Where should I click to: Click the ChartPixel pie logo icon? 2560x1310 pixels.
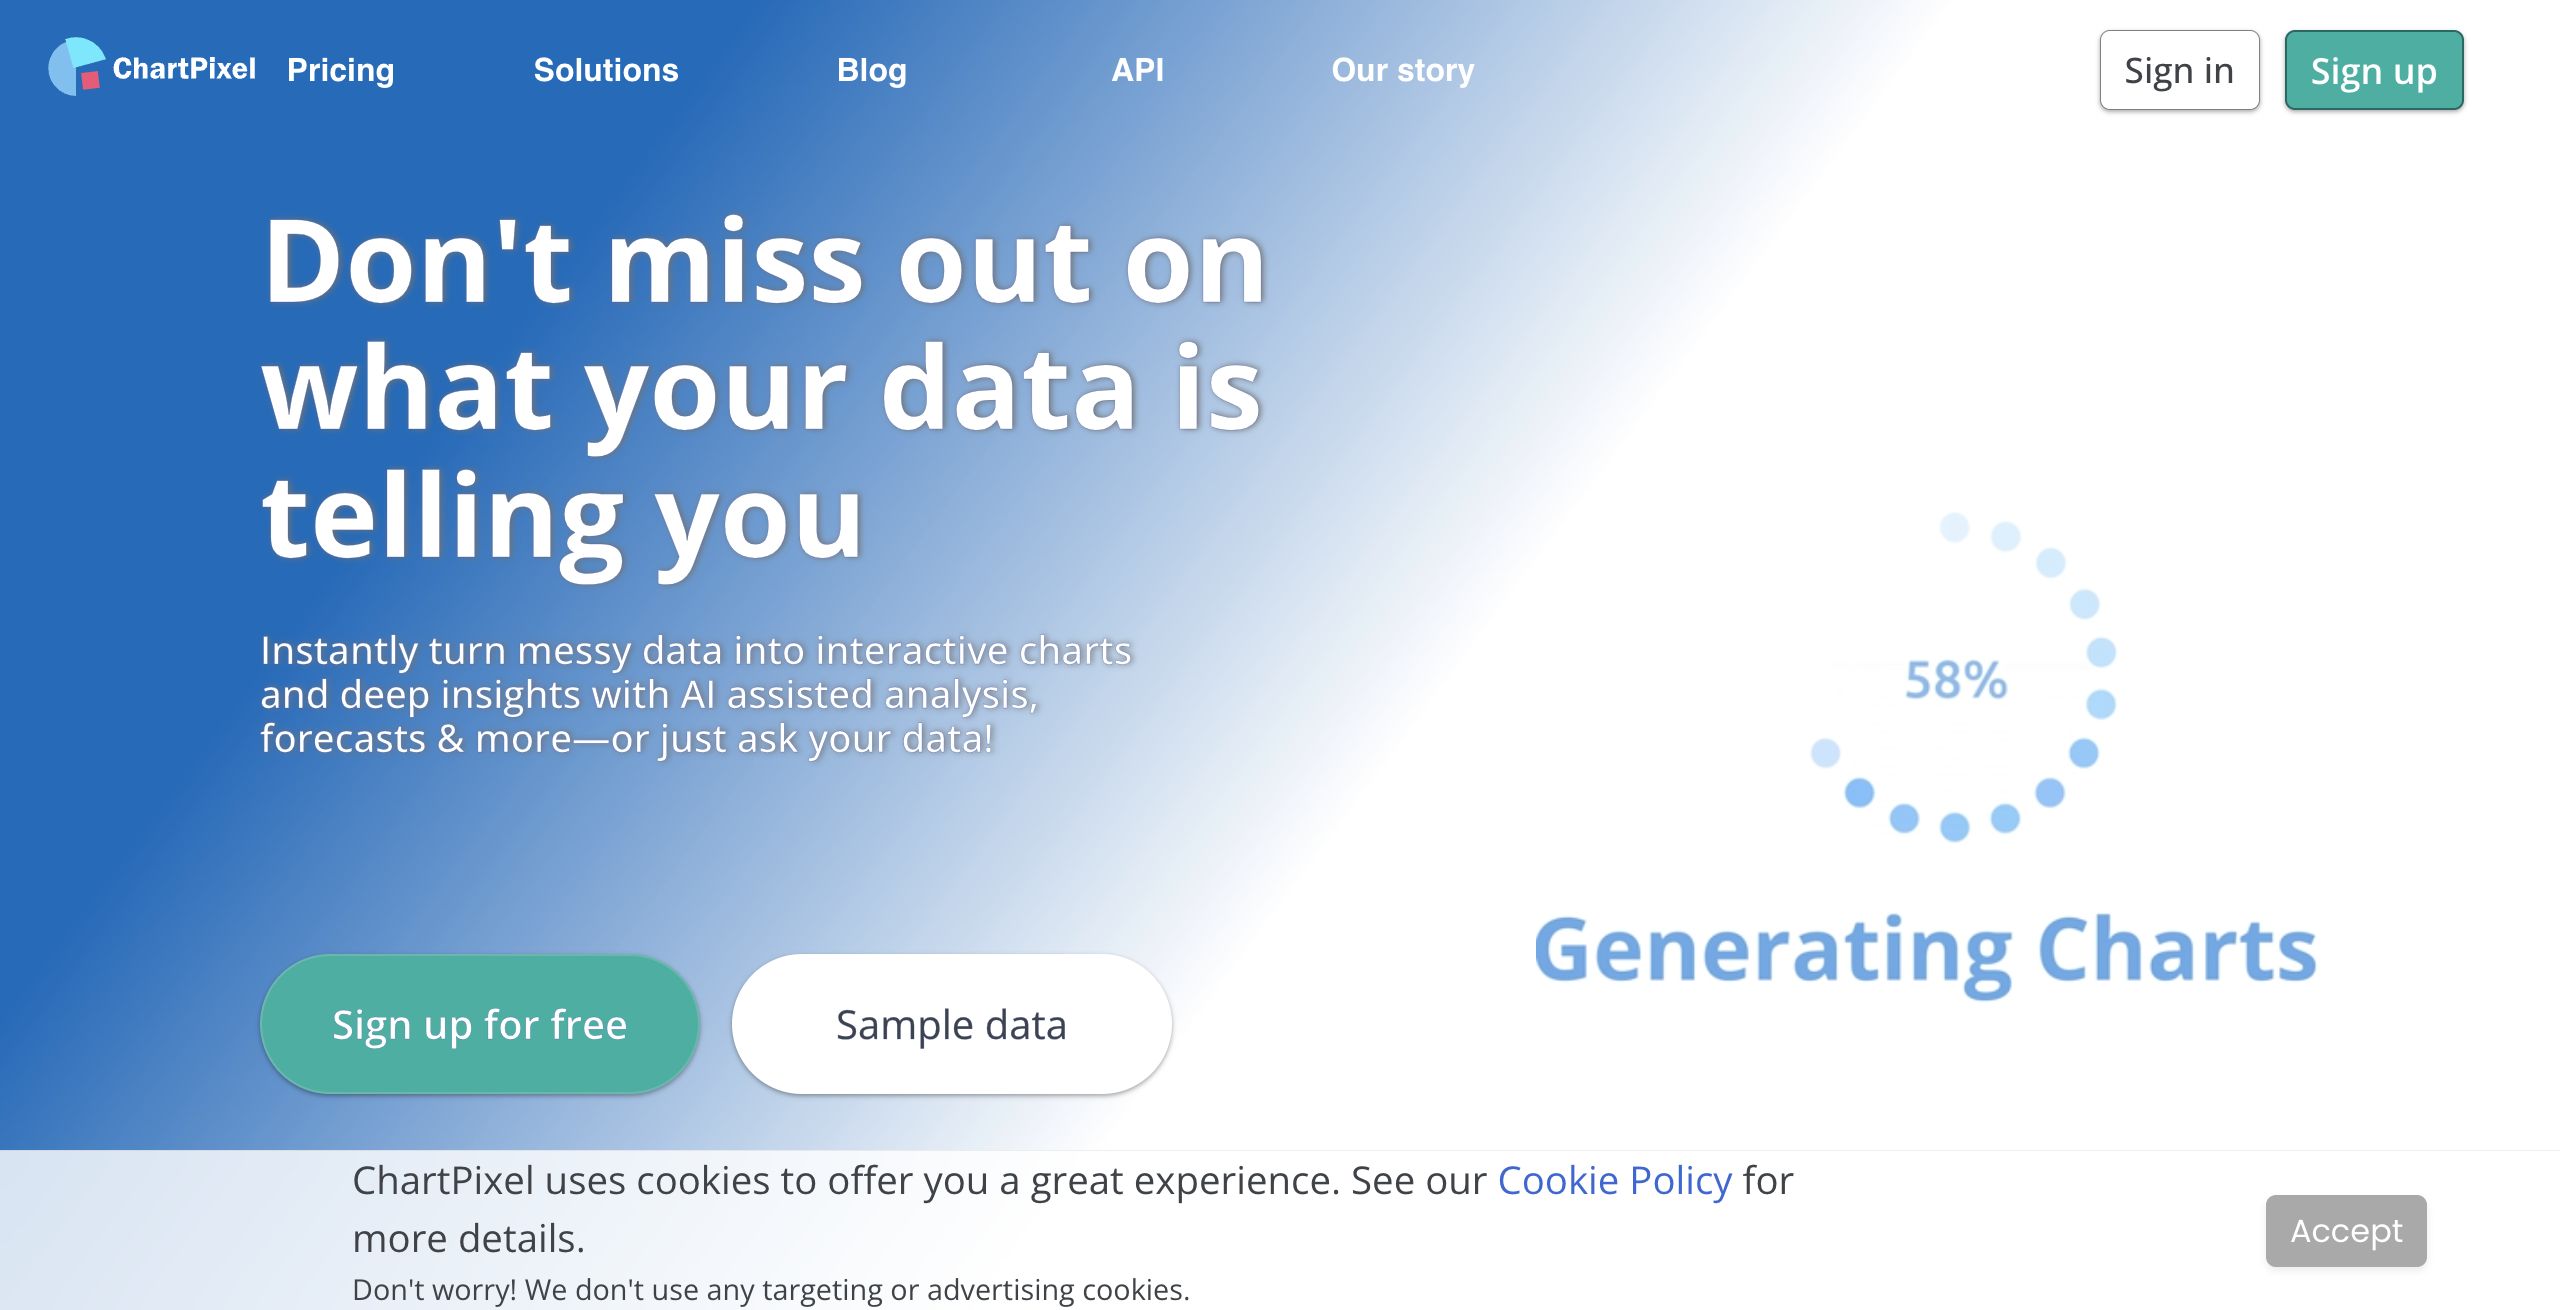[x=76, y=67]
